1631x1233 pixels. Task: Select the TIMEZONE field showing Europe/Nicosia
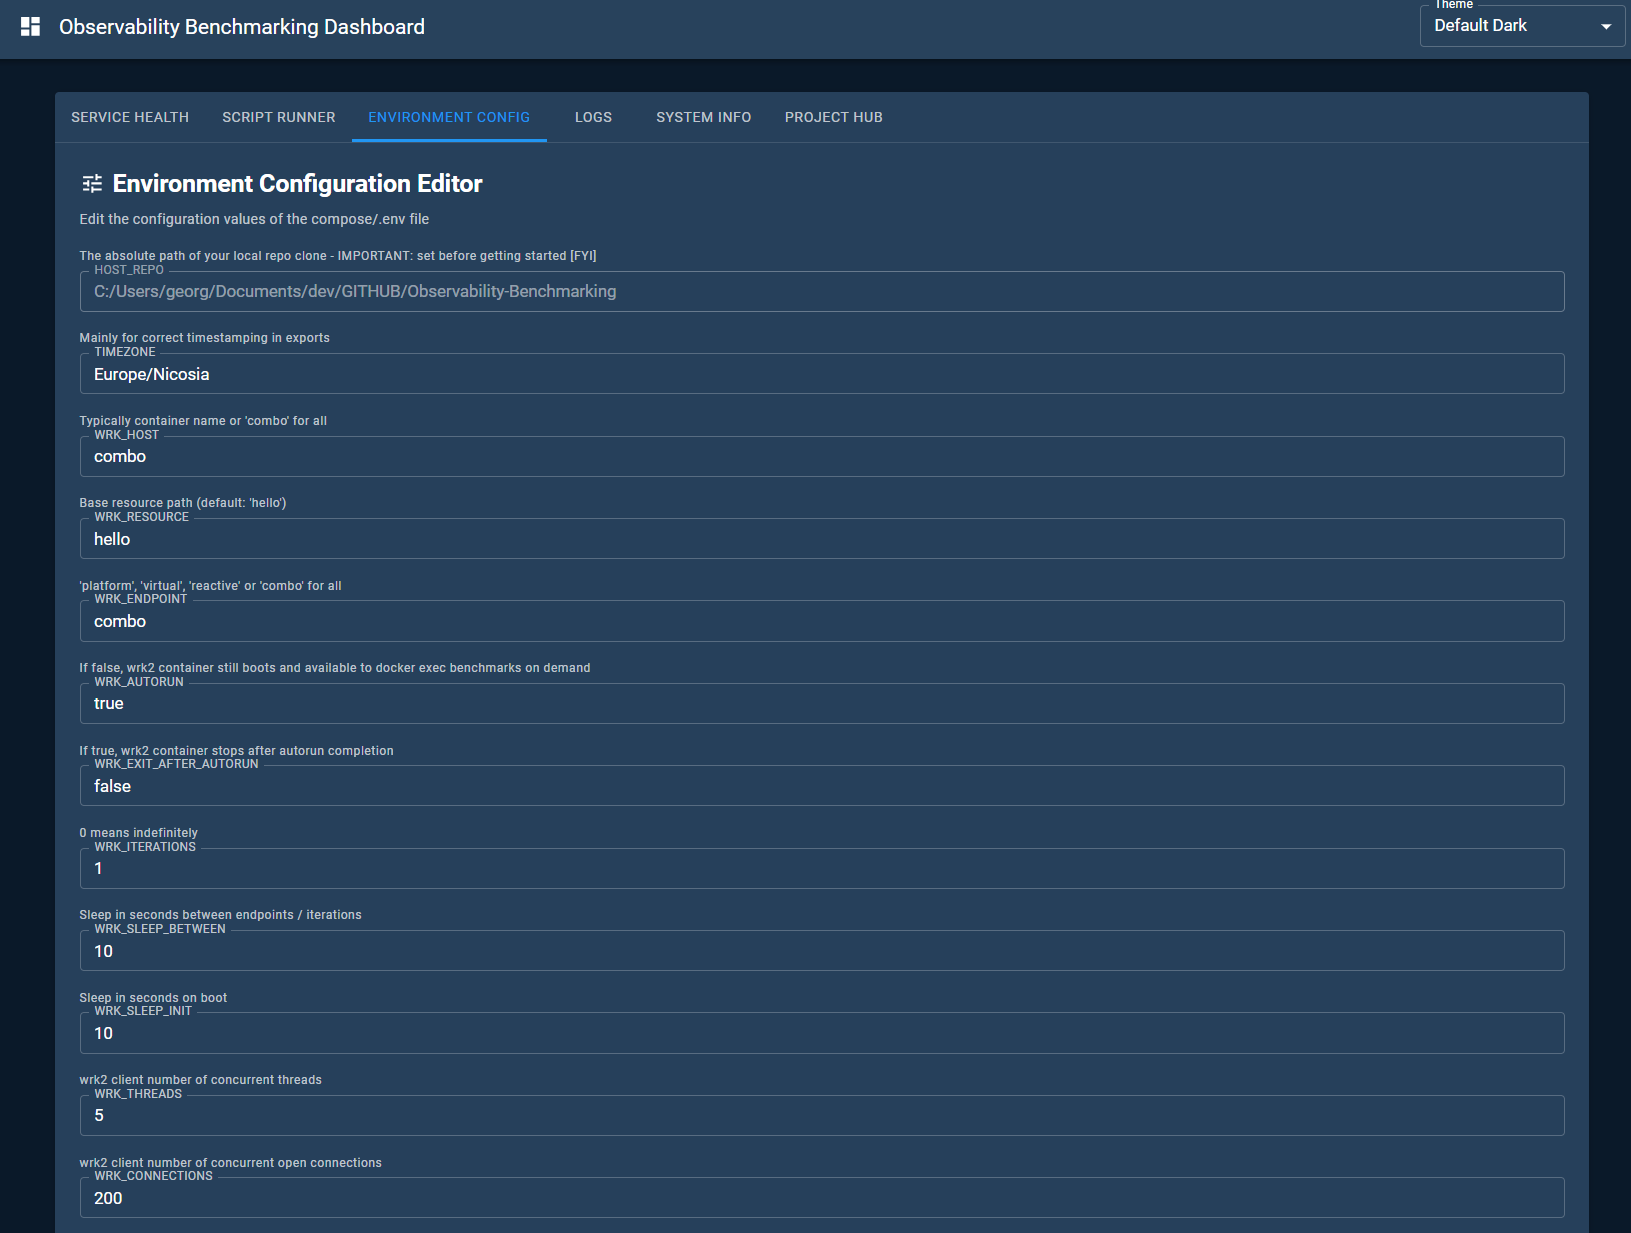tap(820, 374)
